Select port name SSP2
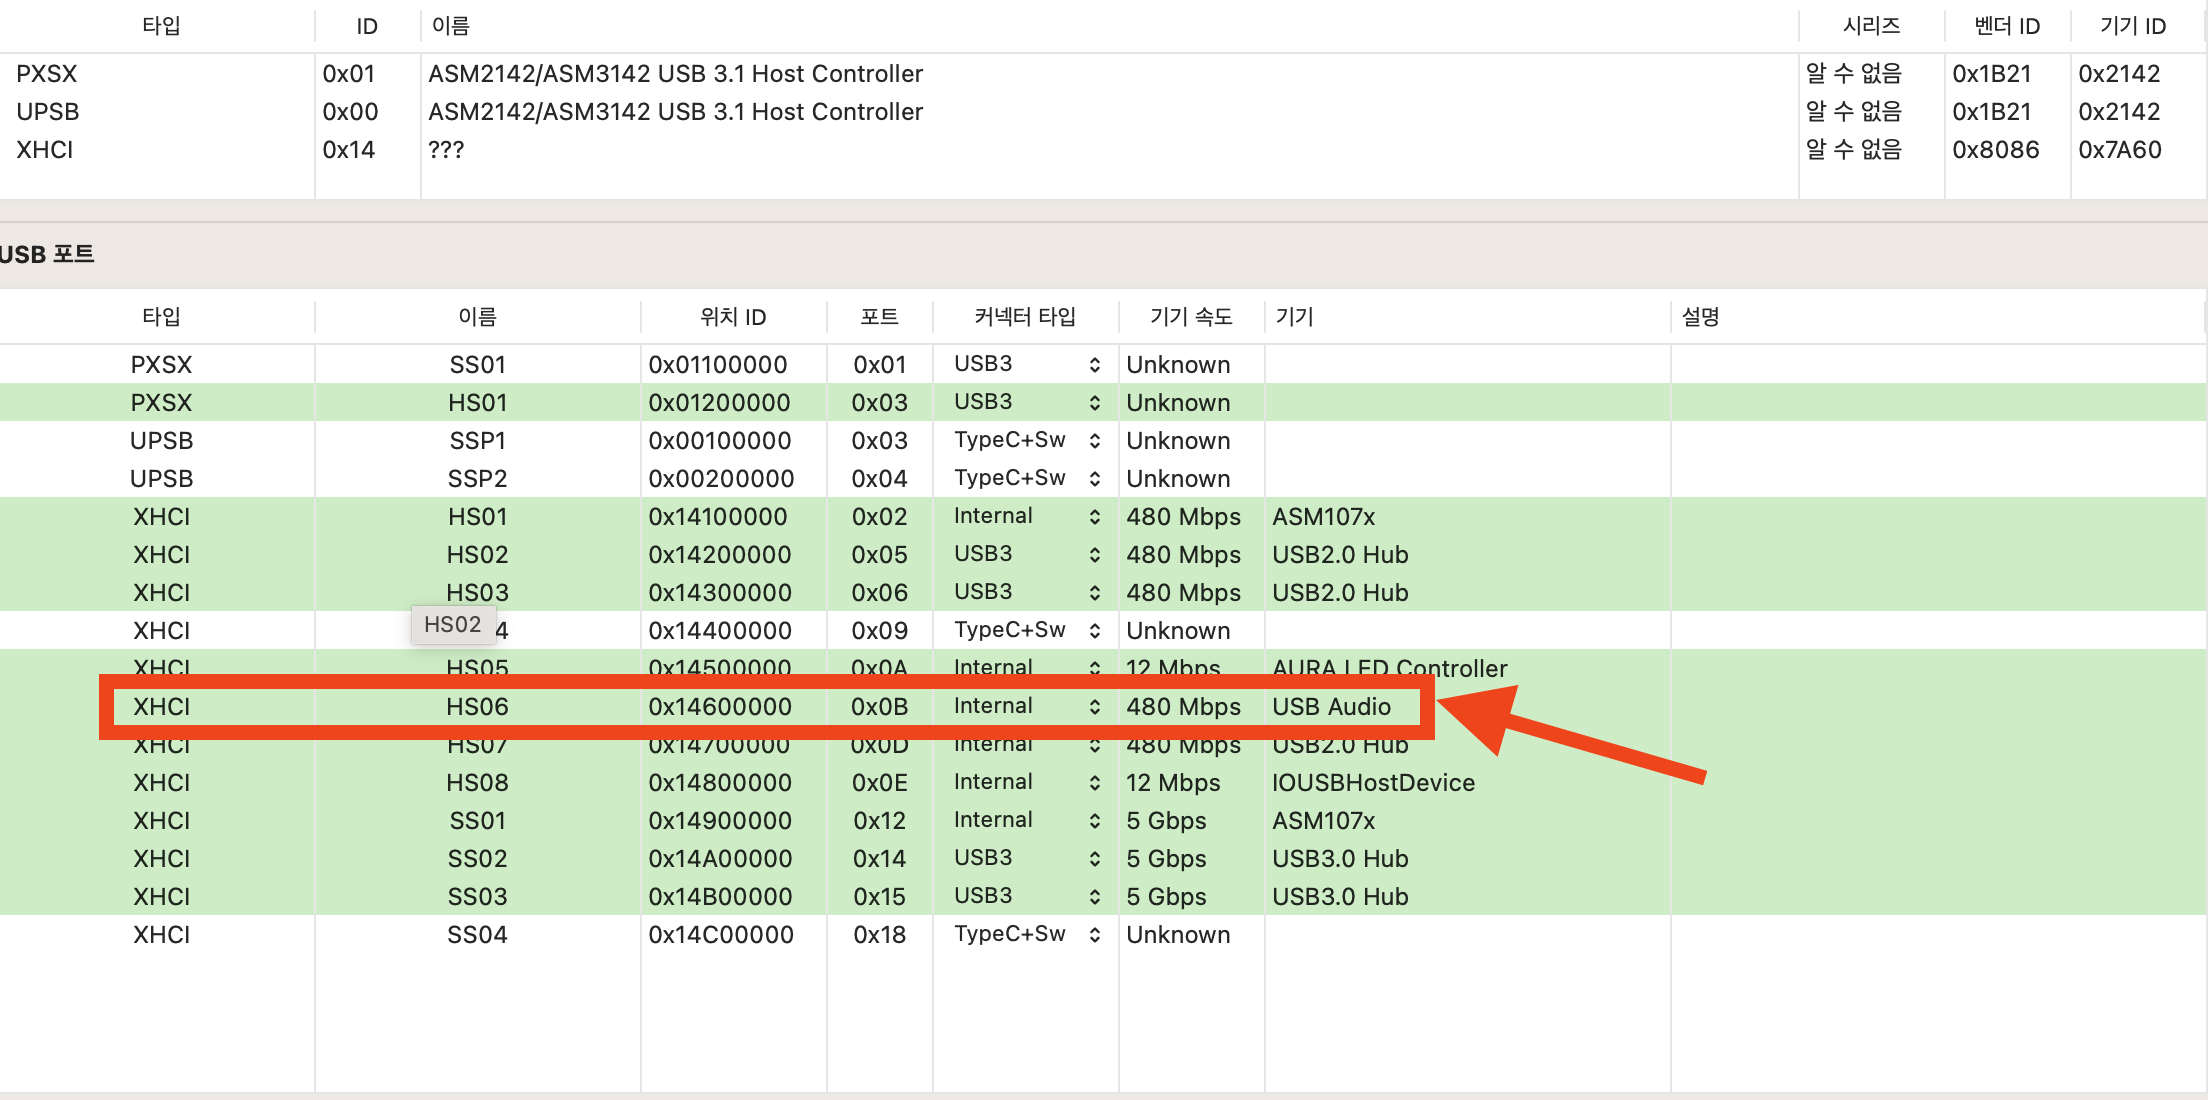This screenshot has height=1100, width=2208. click(x=477, y=479)
